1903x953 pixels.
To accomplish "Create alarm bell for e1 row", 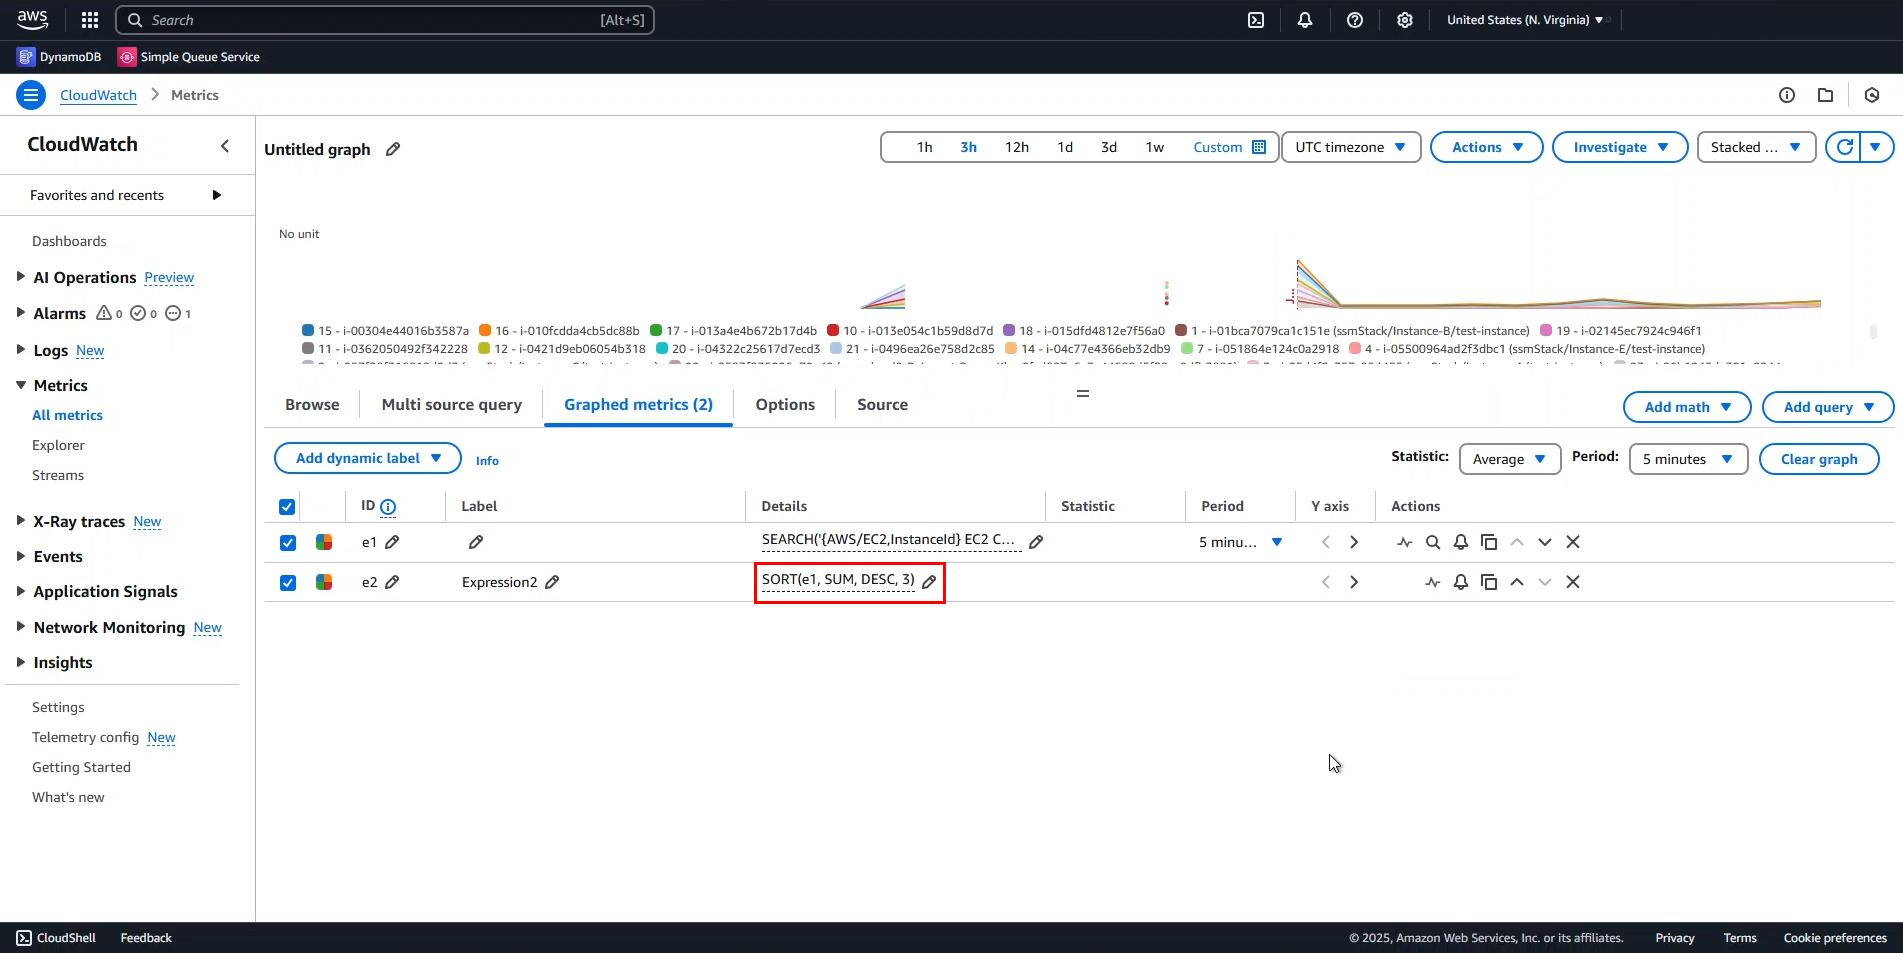I will click(x=1461, y=542).
